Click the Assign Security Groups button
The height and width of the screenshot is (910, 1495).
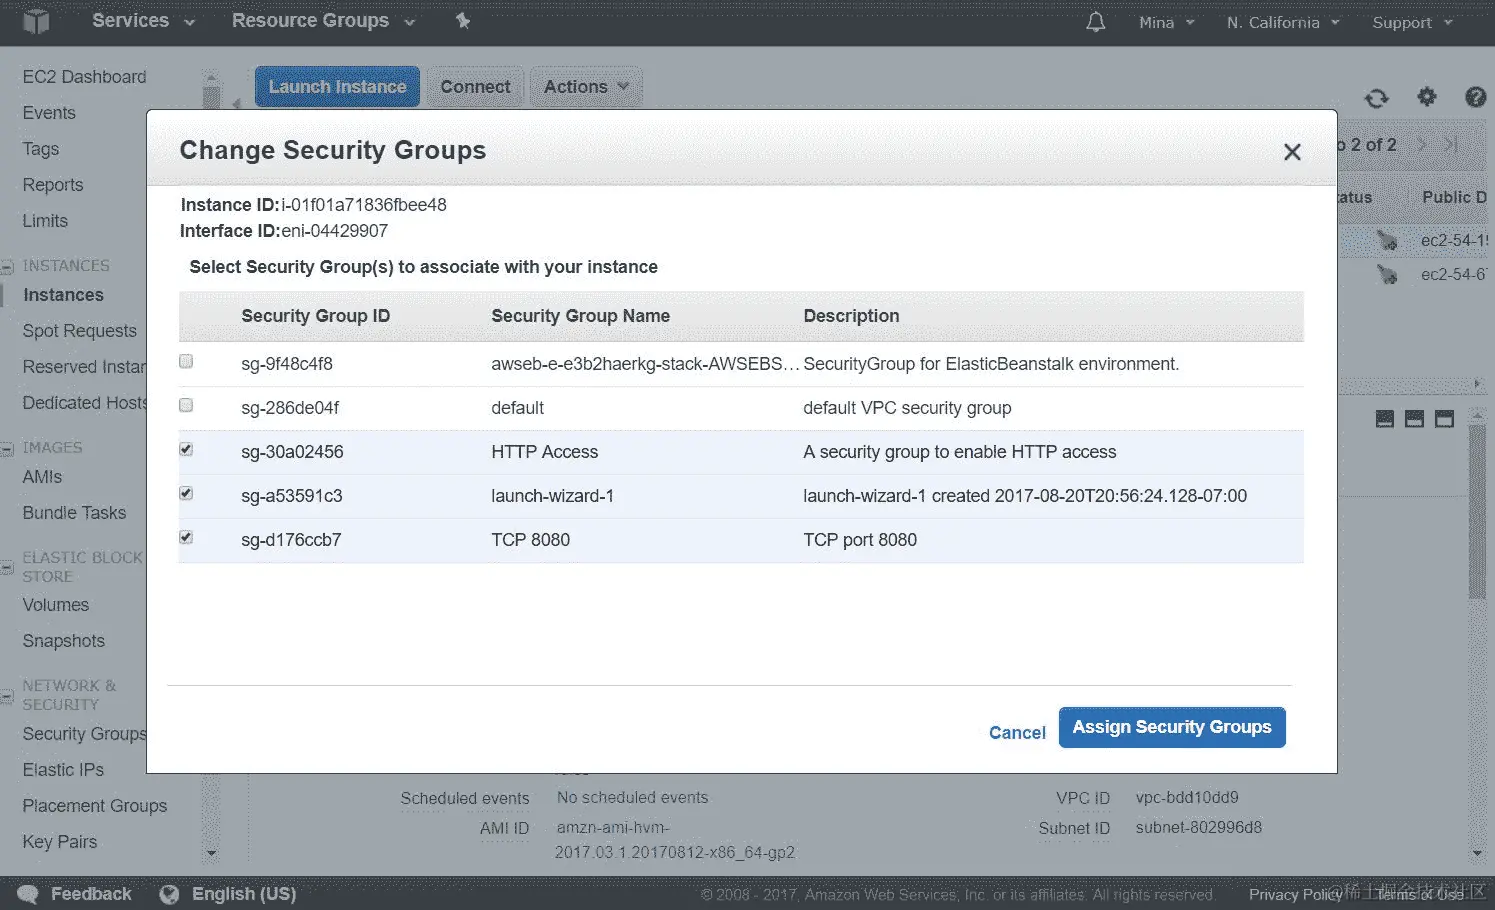click(1172, 727)
